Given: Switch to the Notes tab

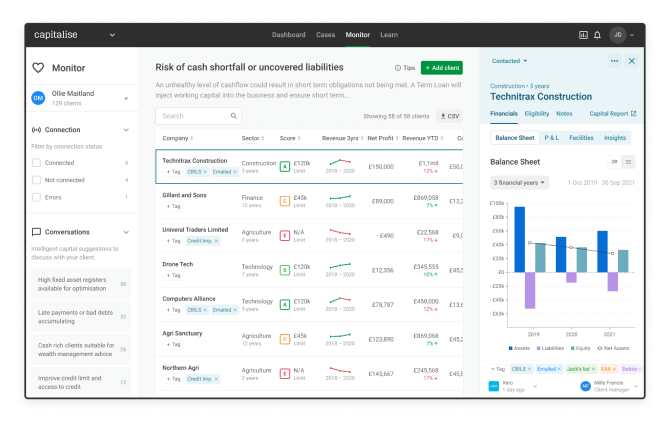Looking at the screenshot, I should click(564, 114).
